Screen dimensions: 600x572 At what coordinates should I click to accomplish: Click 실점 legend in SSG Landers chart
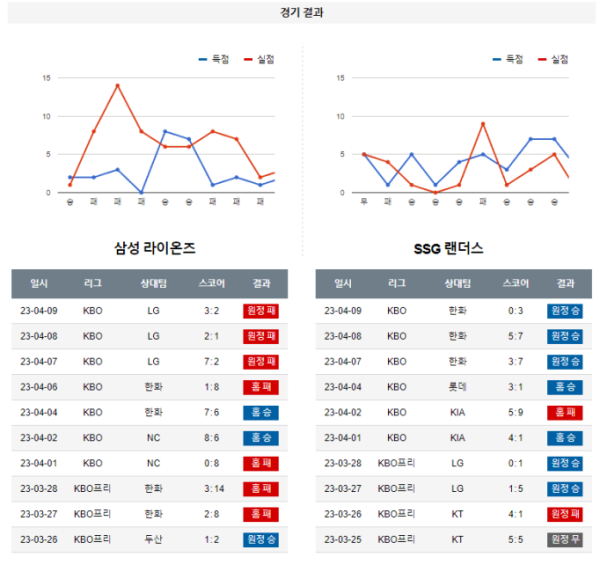point(553,59)
